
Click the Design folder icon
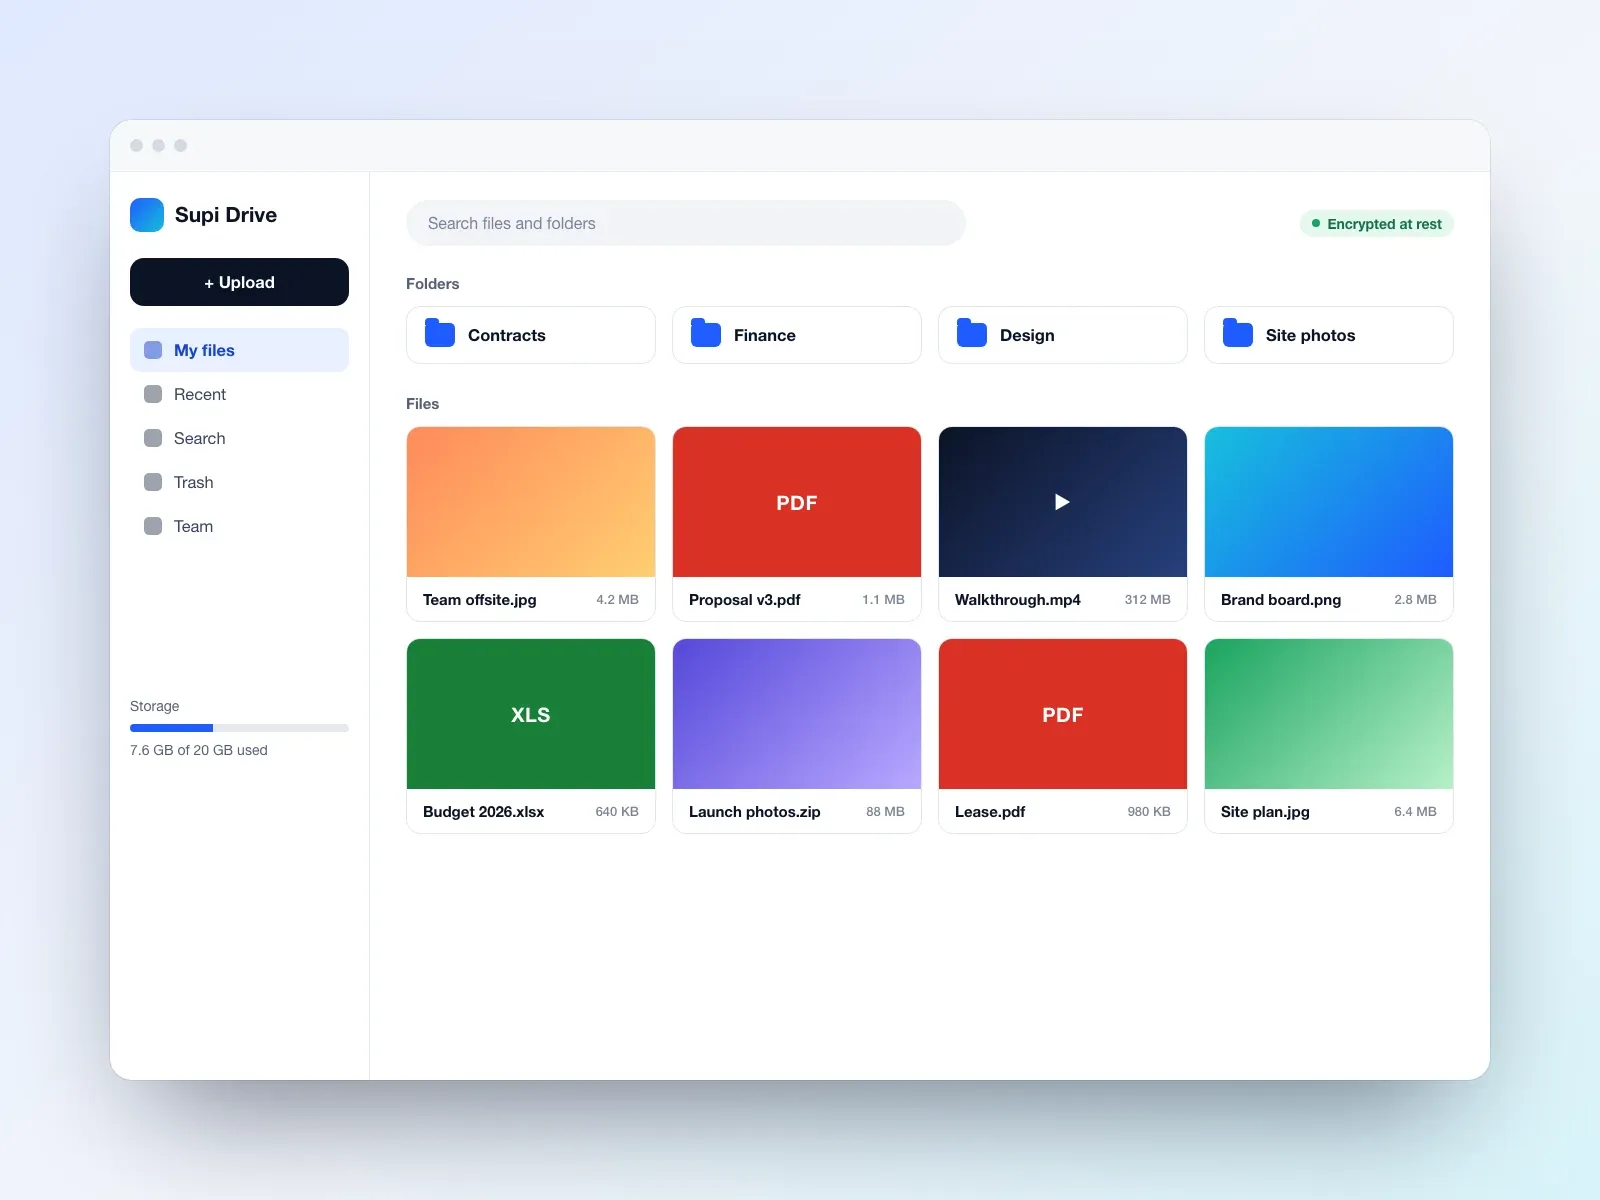[x=972, y=333]
